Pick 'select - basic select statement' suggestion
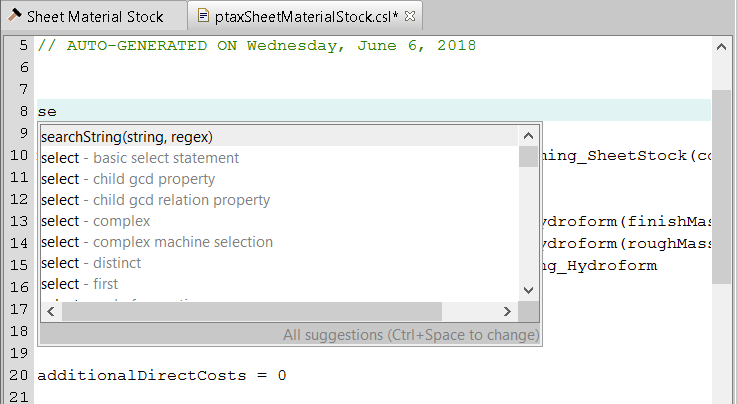 tap(140, 158)
